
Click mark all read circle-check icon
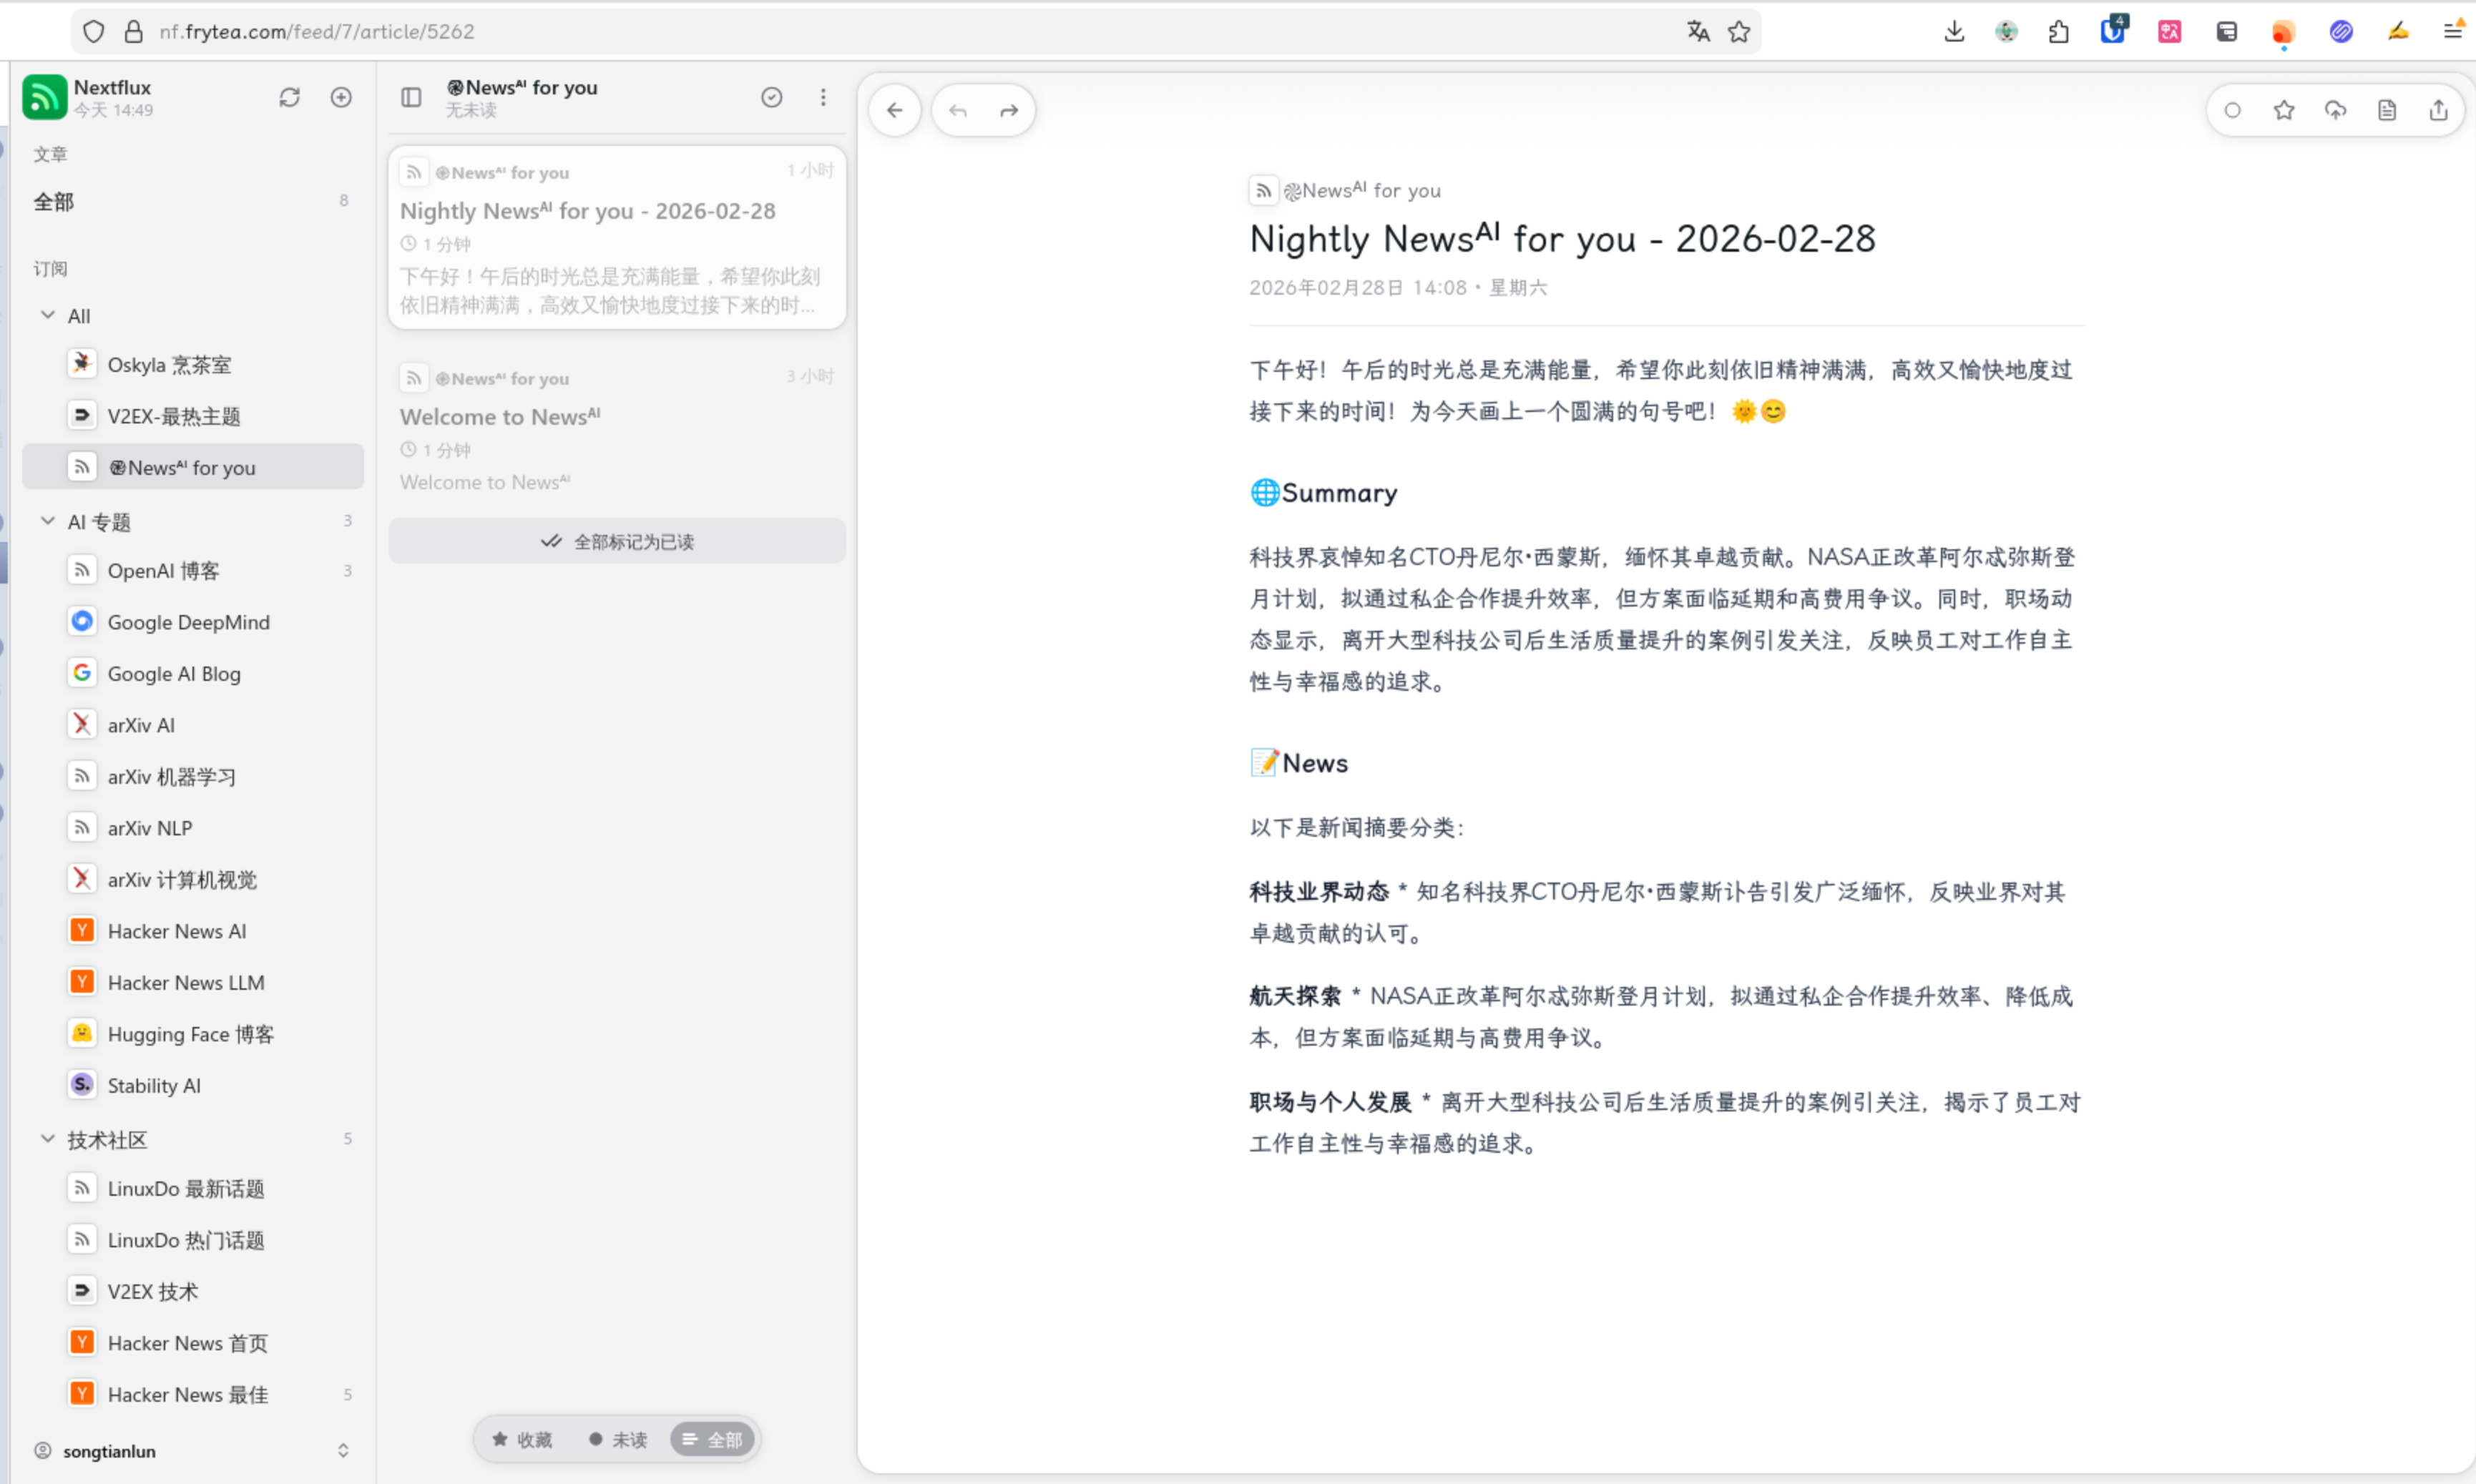click(x=771, y=97)
